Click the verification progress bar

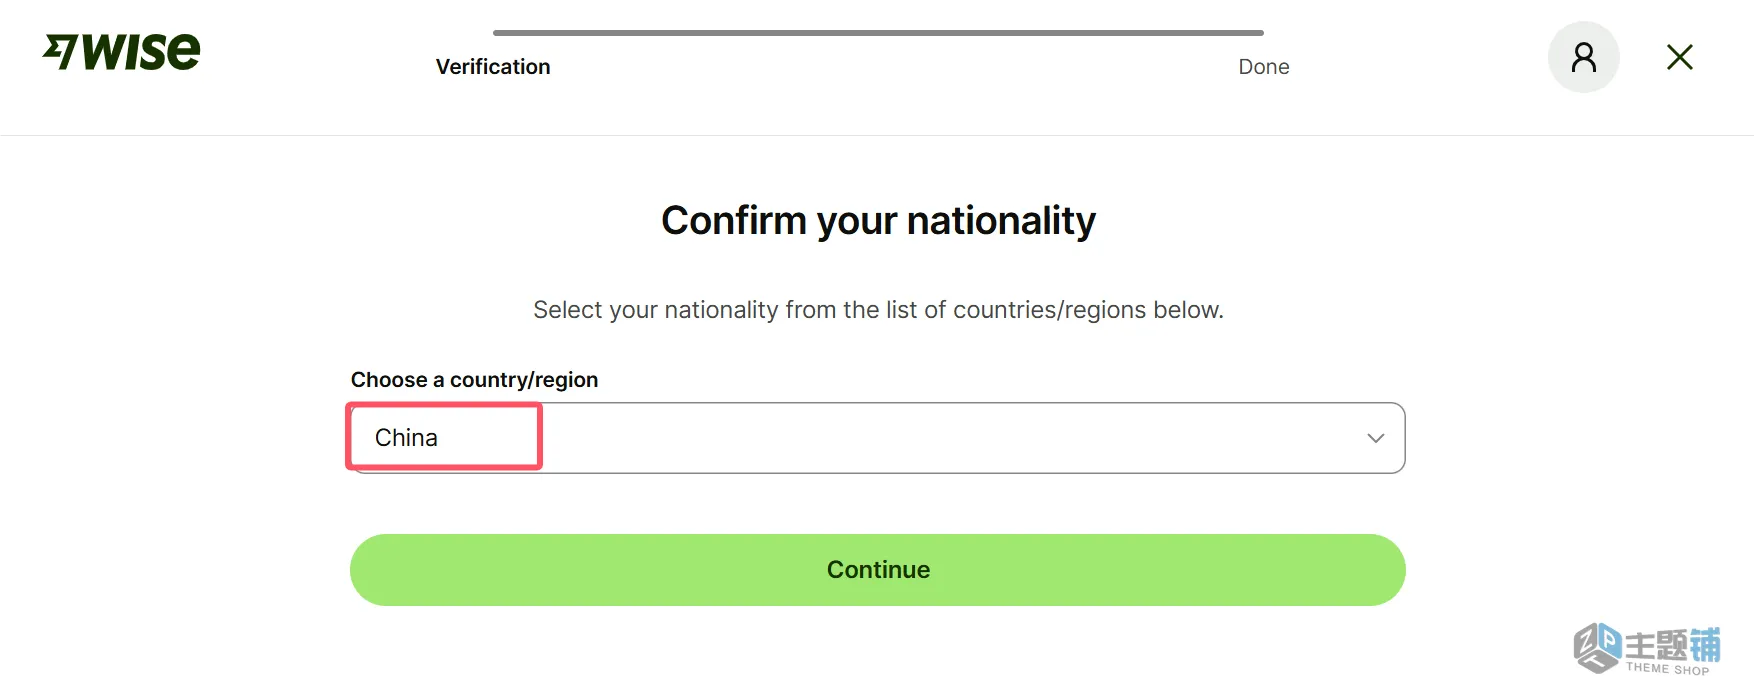878,33
